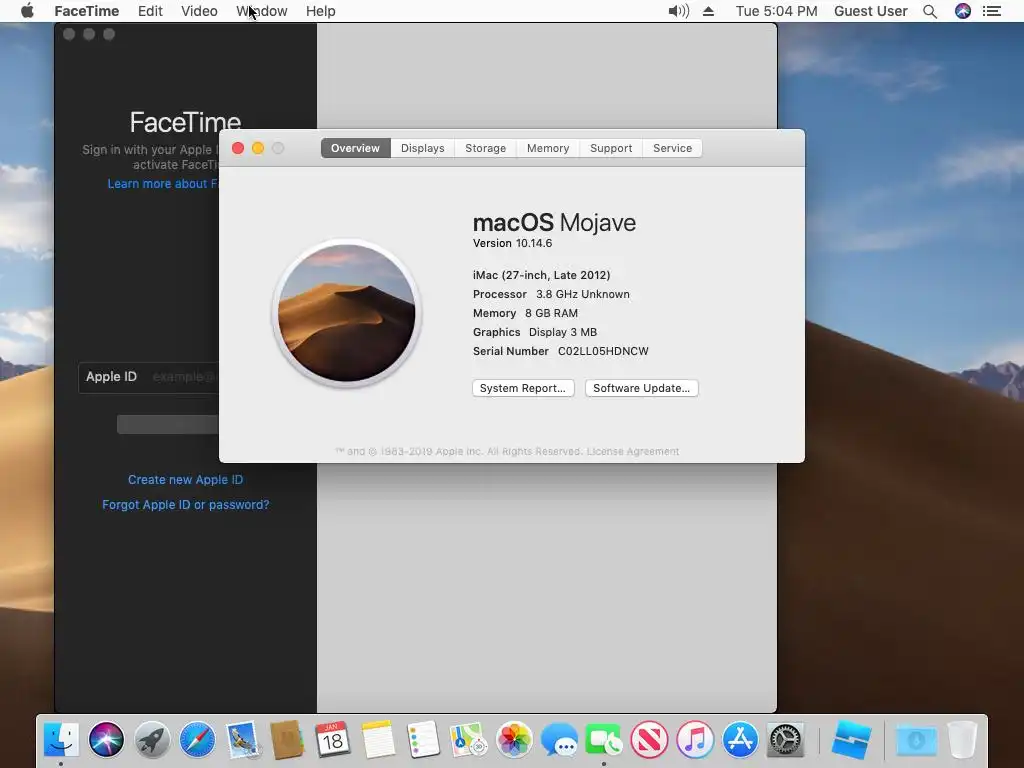Click the clock Tue 5:04 PM
This screenshot has width=1024, height=768.
tap(776, 11)
